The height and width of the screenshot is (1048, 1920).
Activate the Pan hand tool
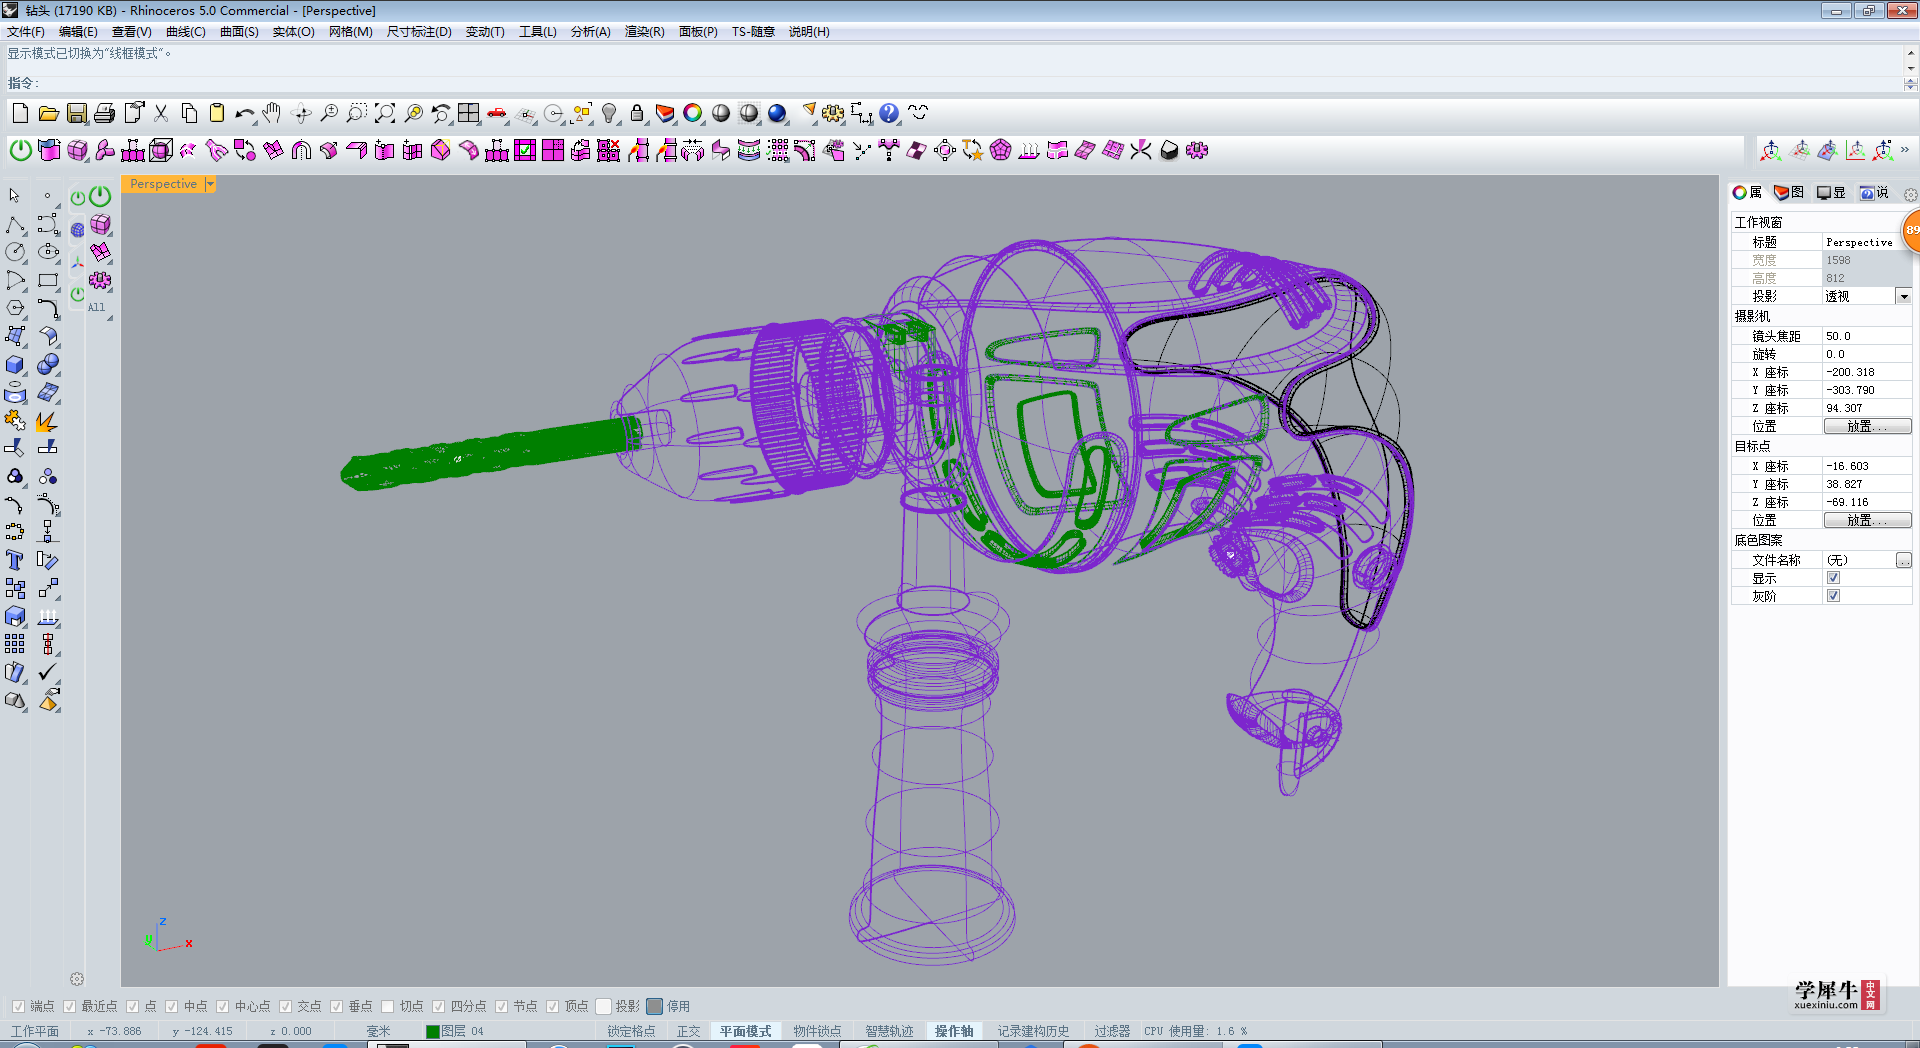[272, 113]
